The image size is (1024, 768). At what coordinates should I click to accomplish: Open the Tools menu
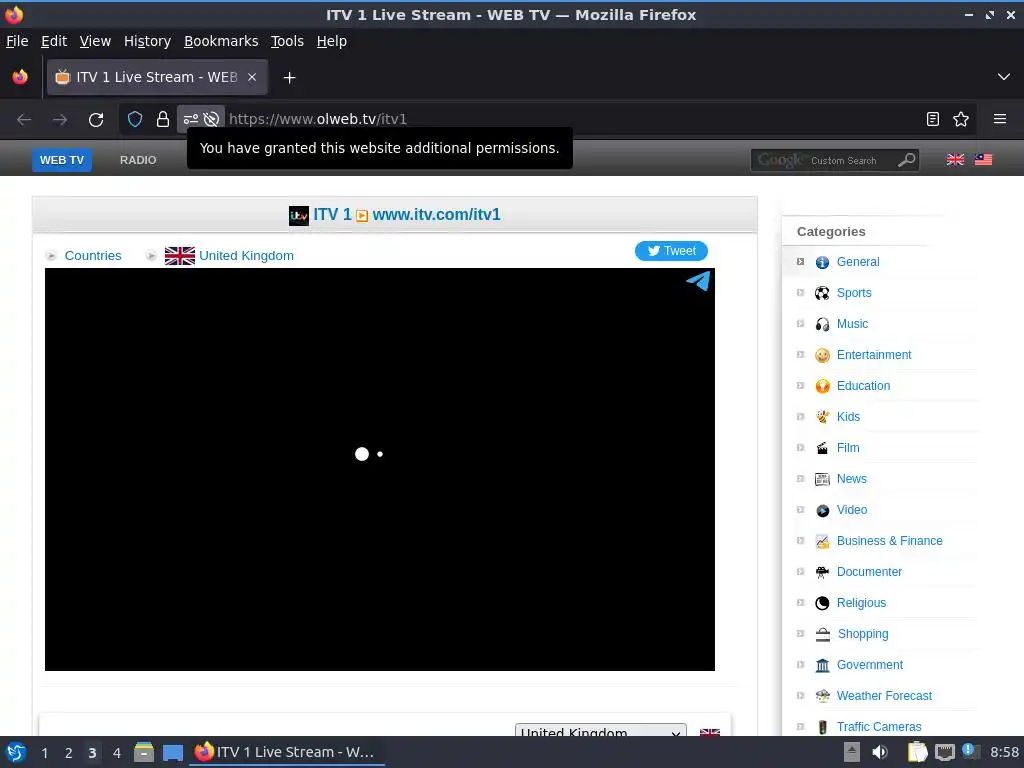(x=287, y=41)
